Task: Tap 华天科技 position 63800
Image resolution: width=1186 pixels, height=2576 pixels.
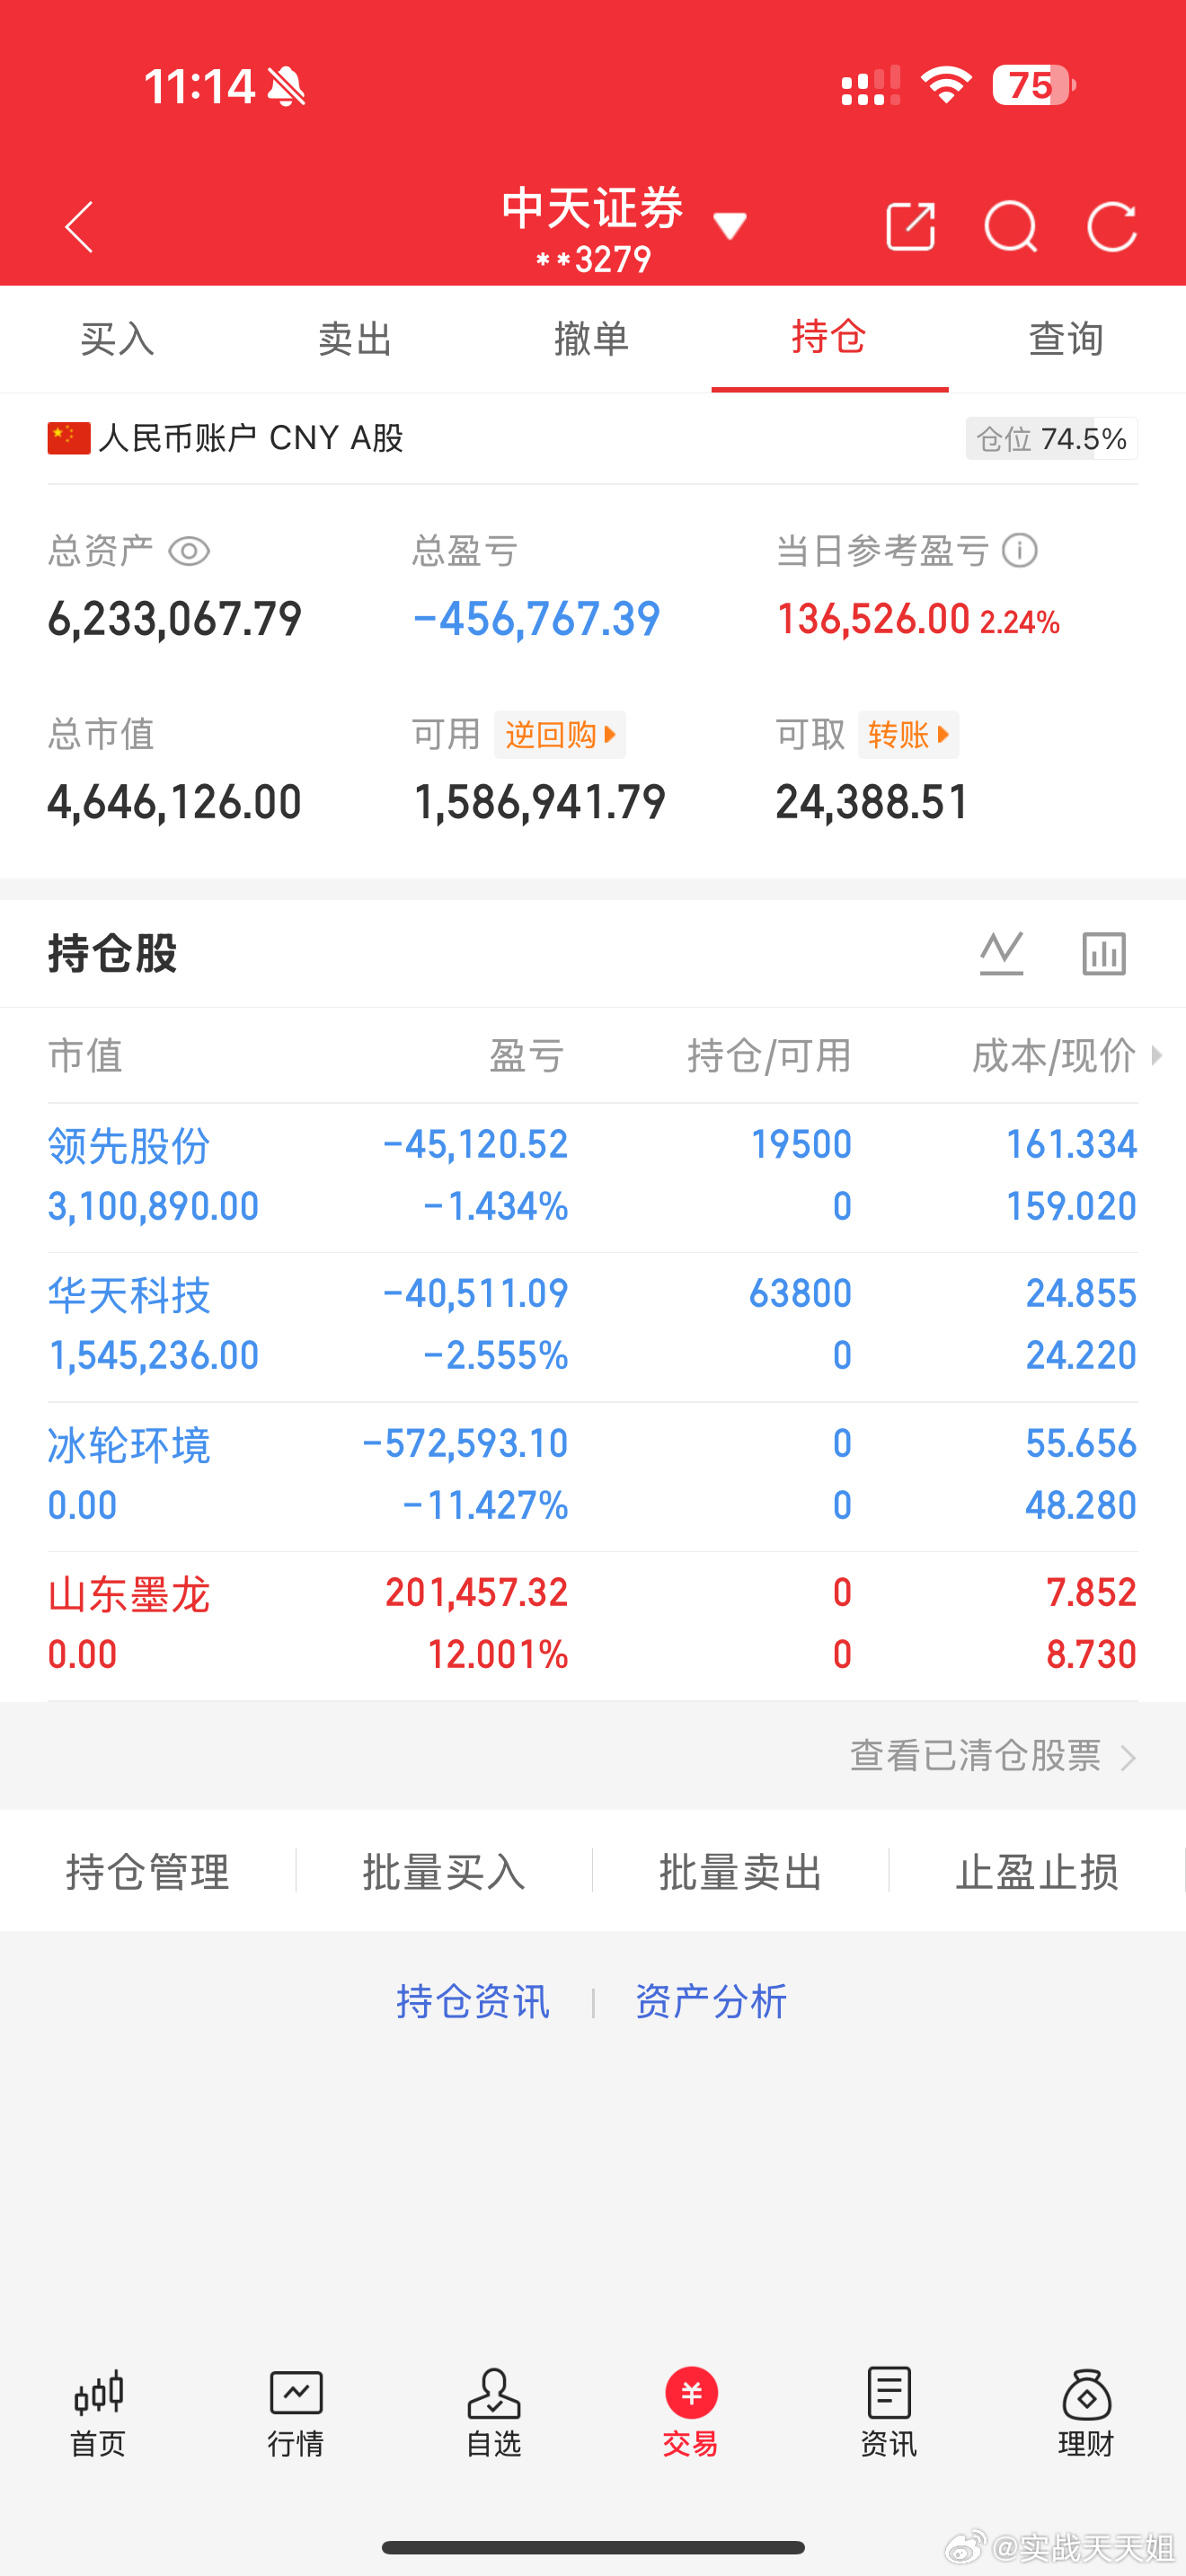Action: pyautogui.click(x=801, y=1293)
